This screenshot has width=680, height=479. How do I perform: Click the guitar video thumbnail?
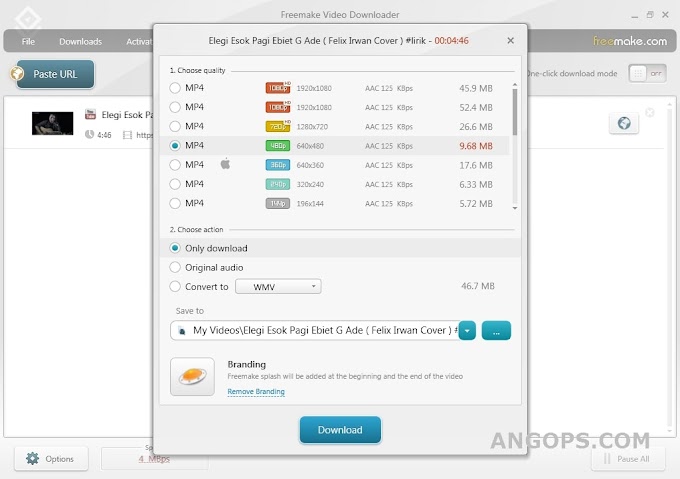point(52,123)
